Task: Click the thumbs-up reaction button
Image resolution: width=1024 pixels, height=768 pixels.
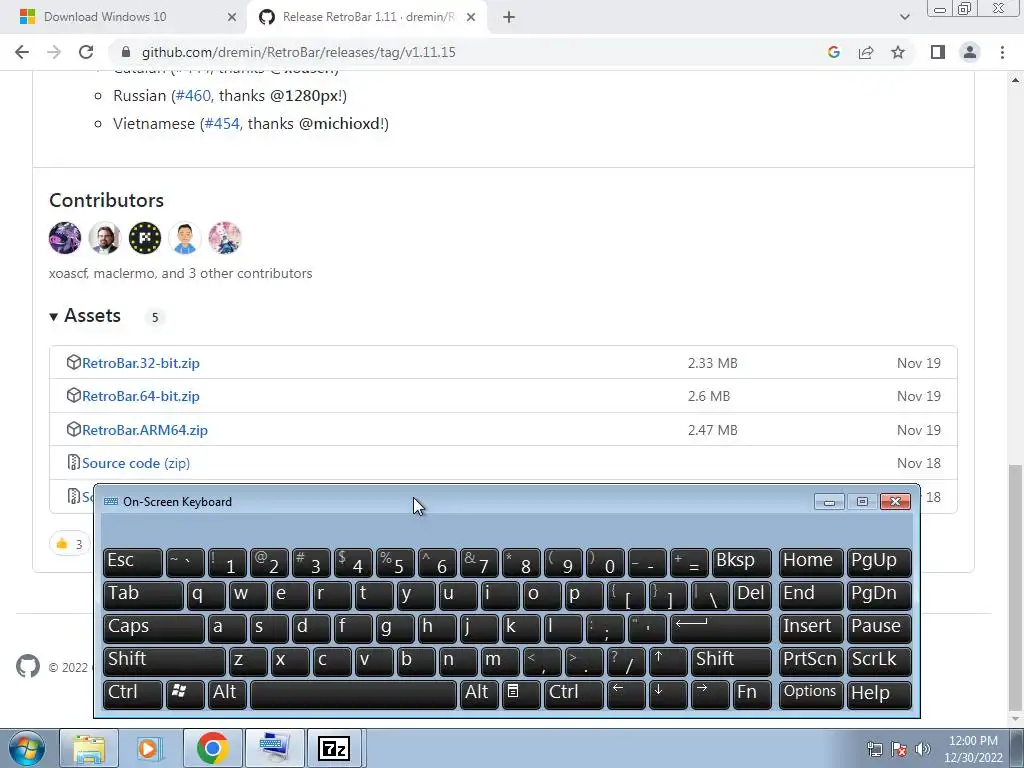Action: [x=69, y=543]
